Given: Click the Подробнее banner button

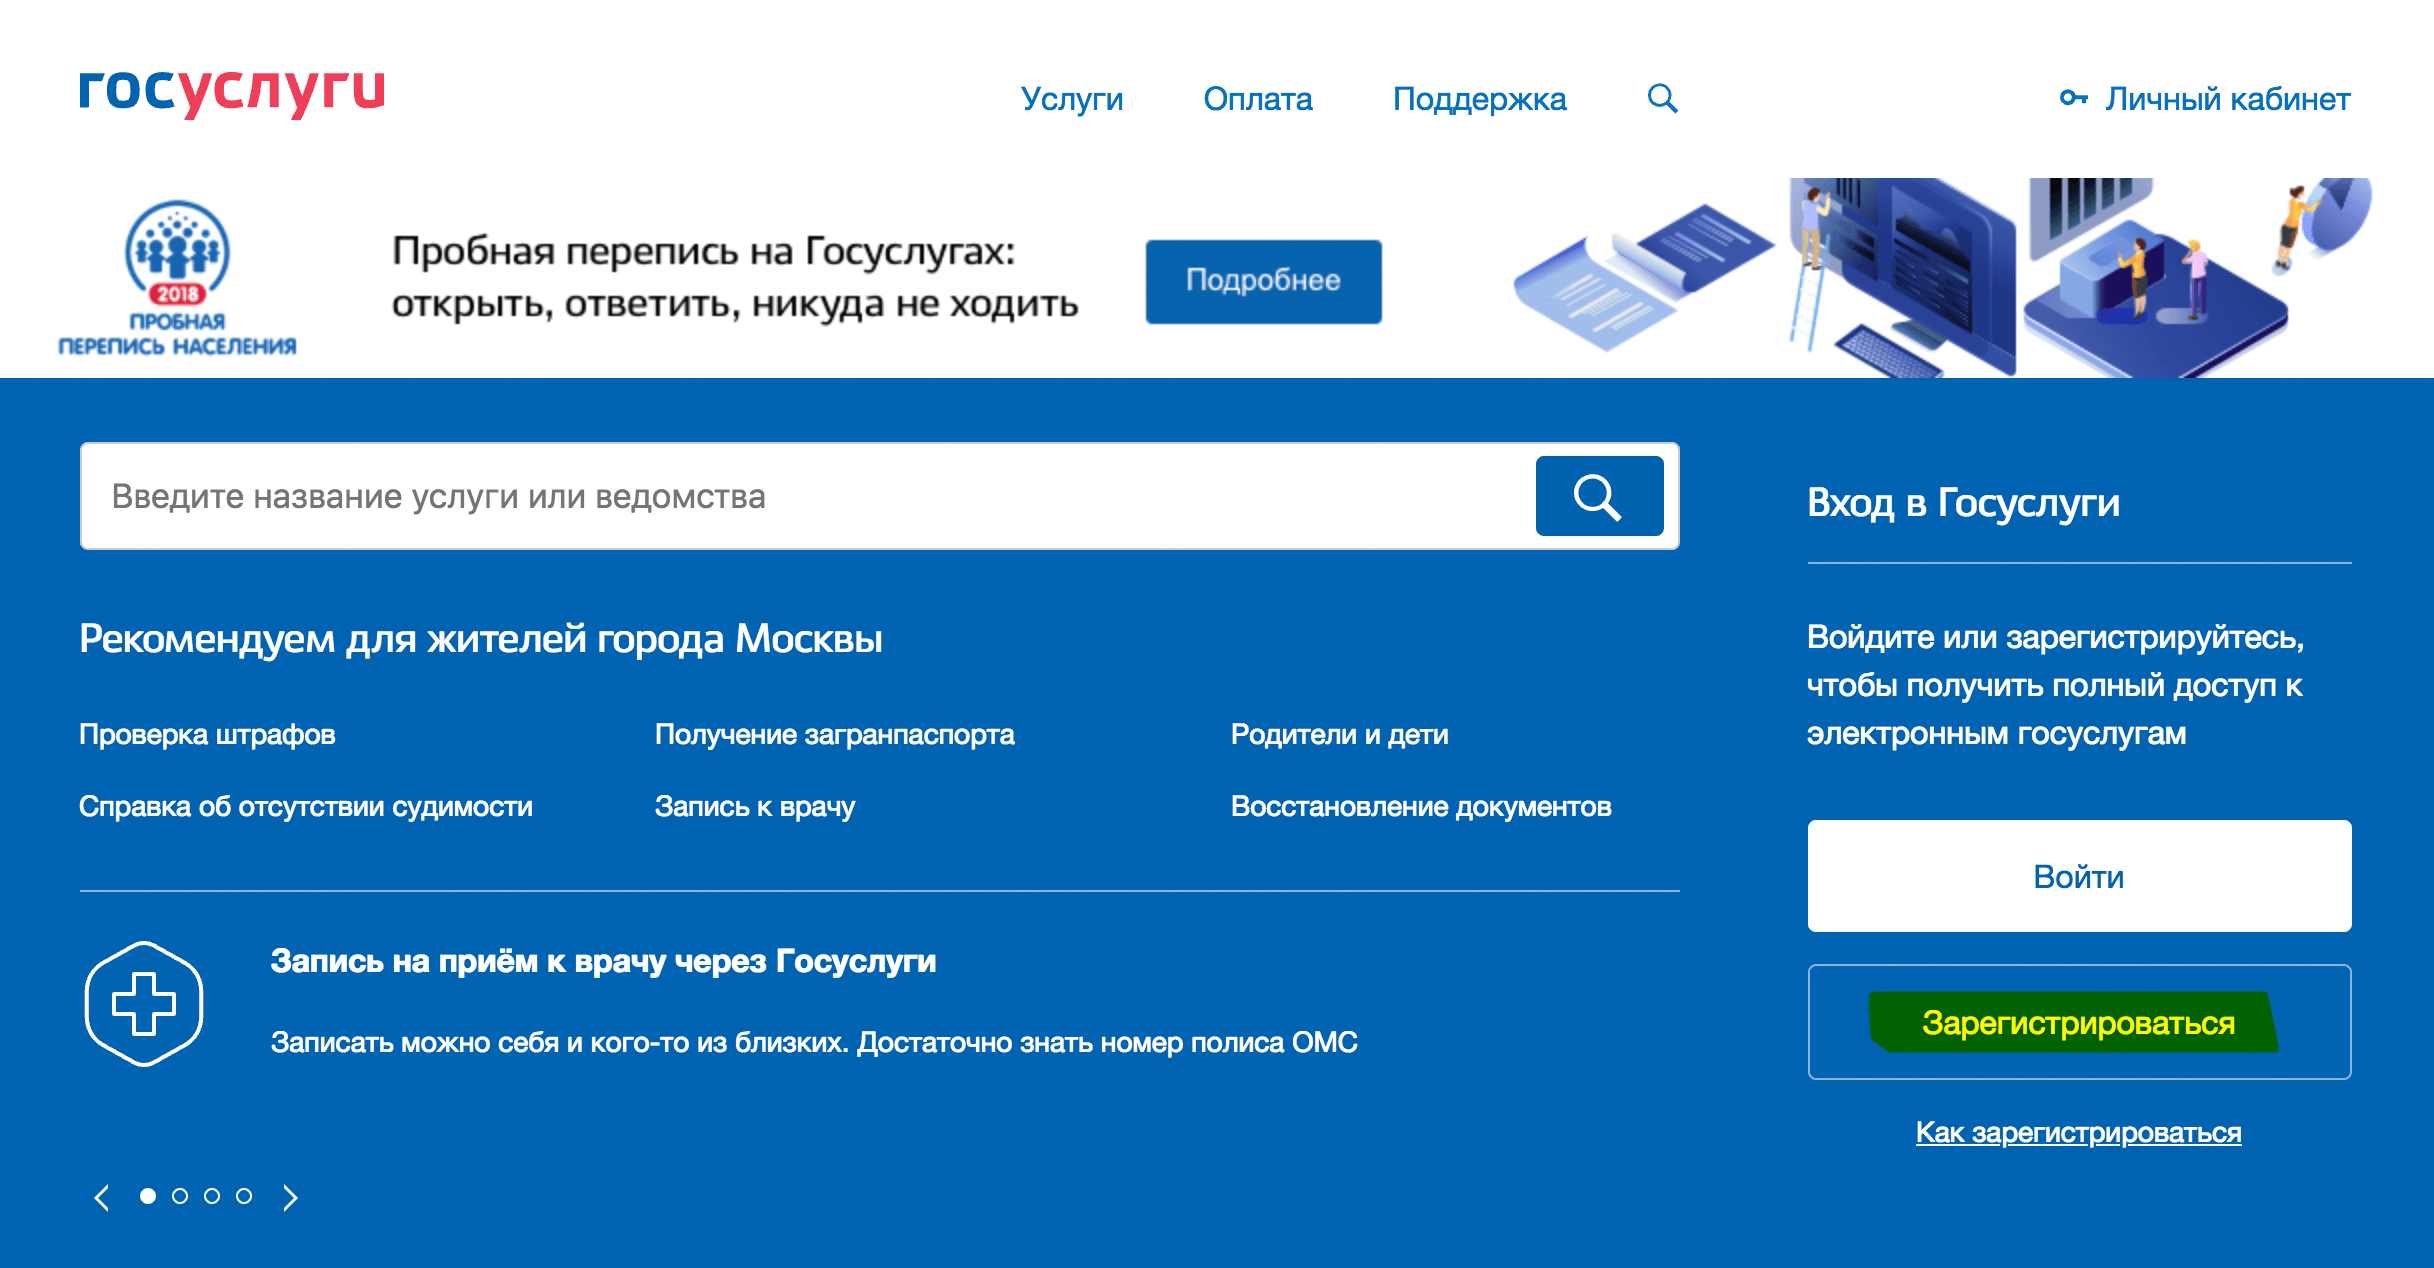Looking at the screenshot, I should coord(1263,281).
